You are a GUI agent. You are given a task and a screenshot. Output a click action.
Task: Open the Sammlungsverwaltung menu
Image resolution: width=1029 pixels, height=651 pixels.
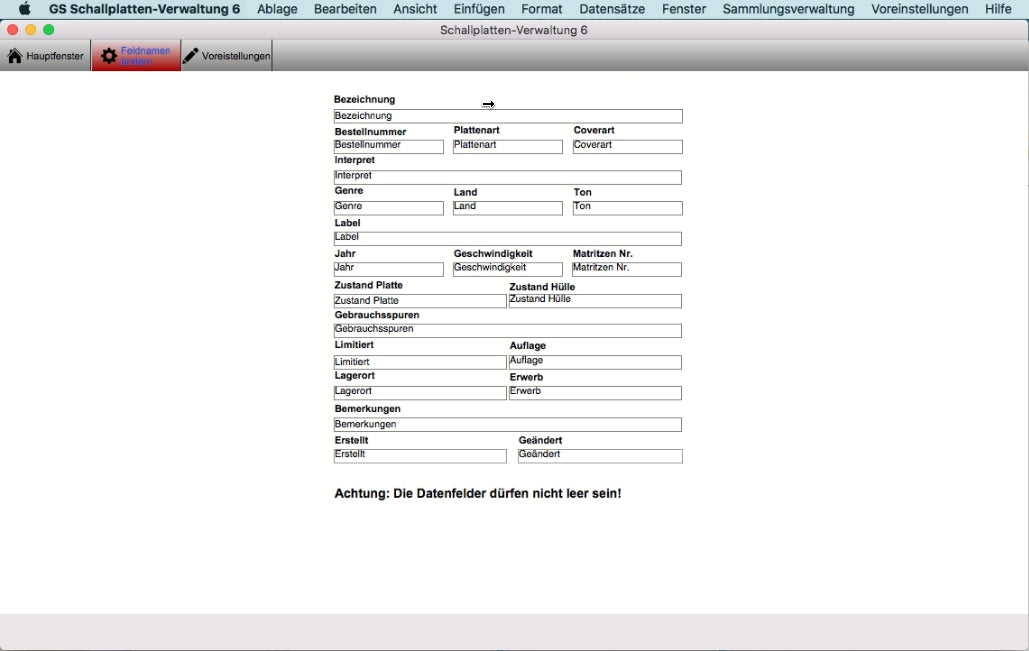[x=788, y=9]
